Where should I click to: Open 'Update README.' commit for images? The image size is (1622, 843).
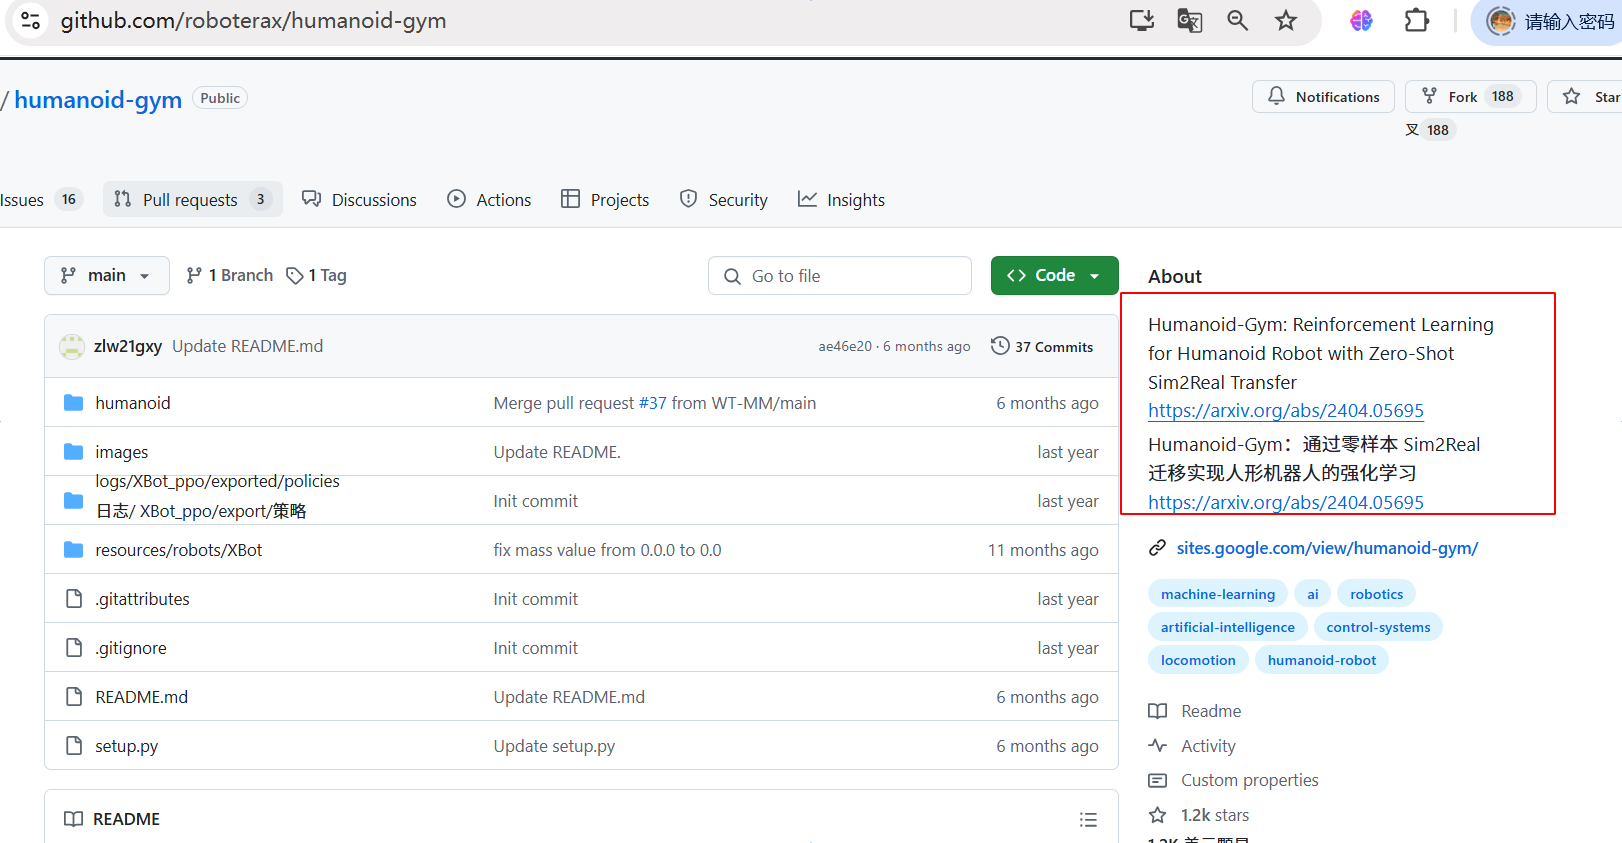tap(557, 452)
